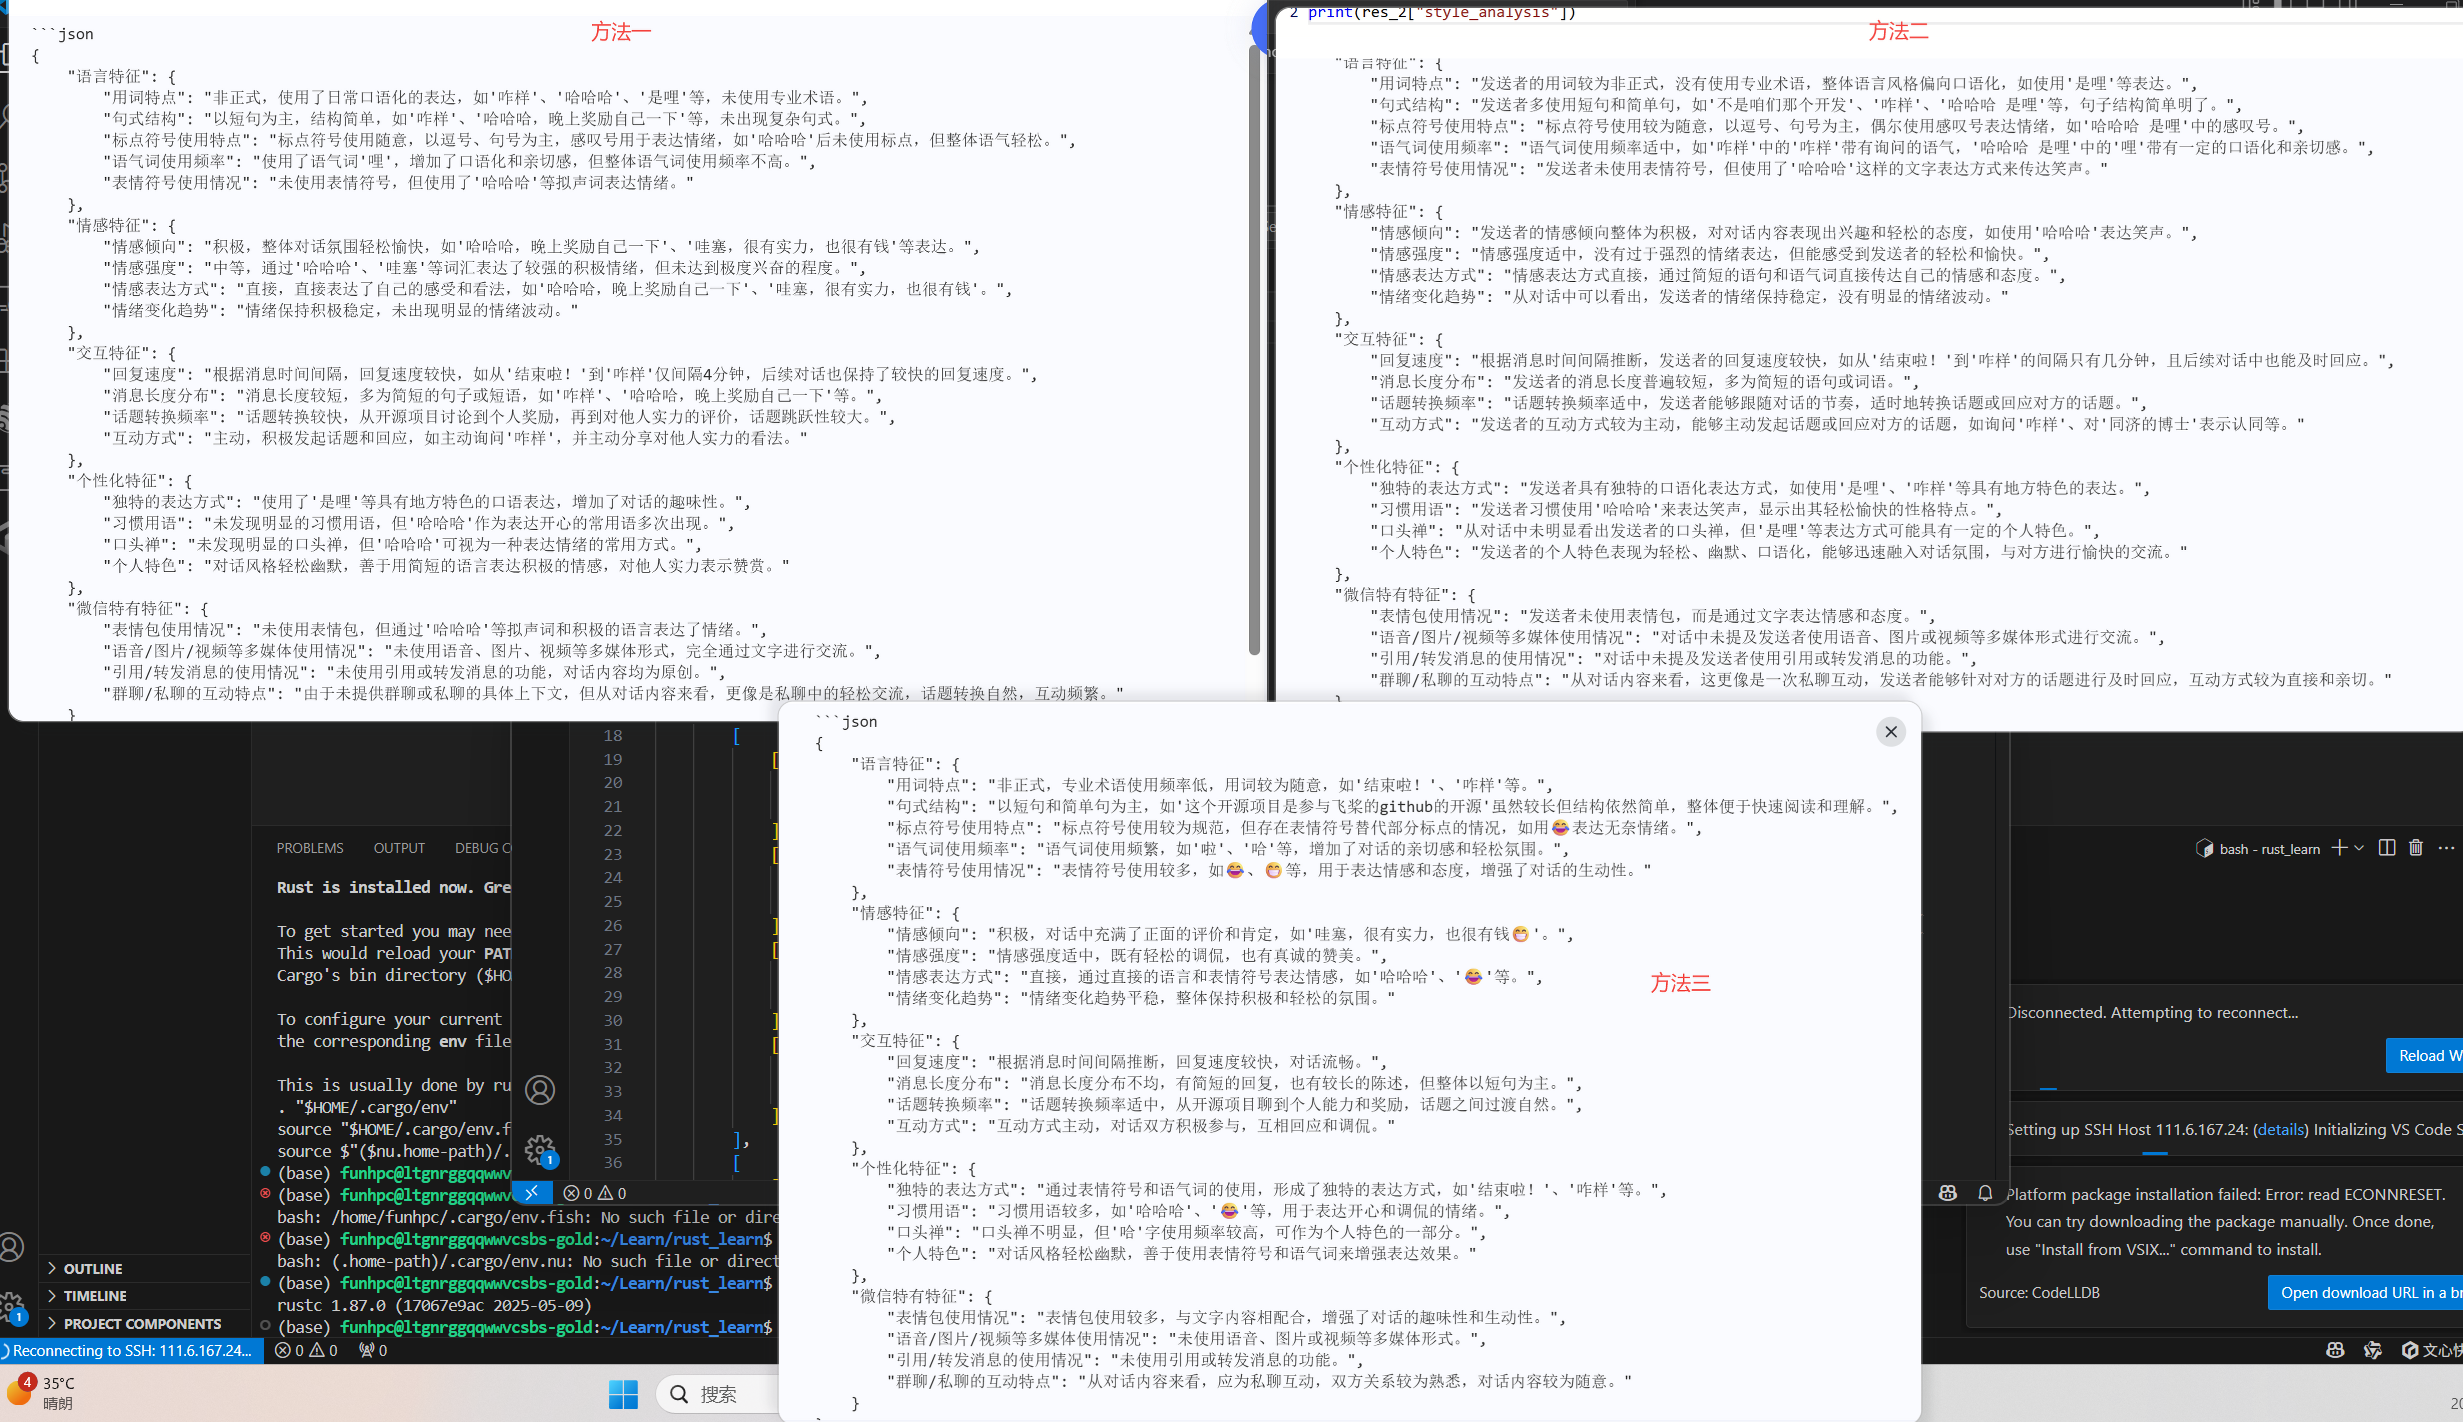2463x1422 pixels.
Task: Expand the TIMELINE section
Action: (95, 1296)
